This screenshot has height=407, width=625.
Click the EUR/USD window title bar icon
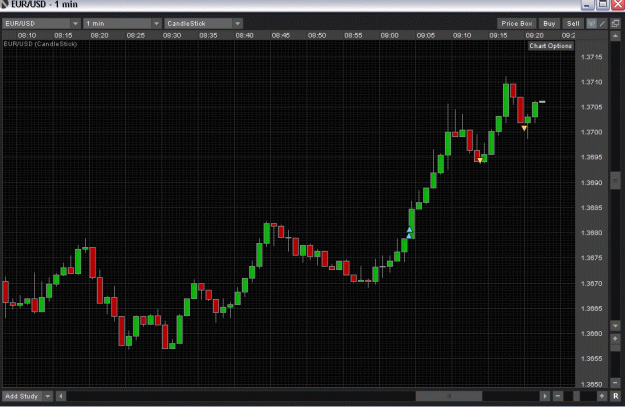click(4, 4)
